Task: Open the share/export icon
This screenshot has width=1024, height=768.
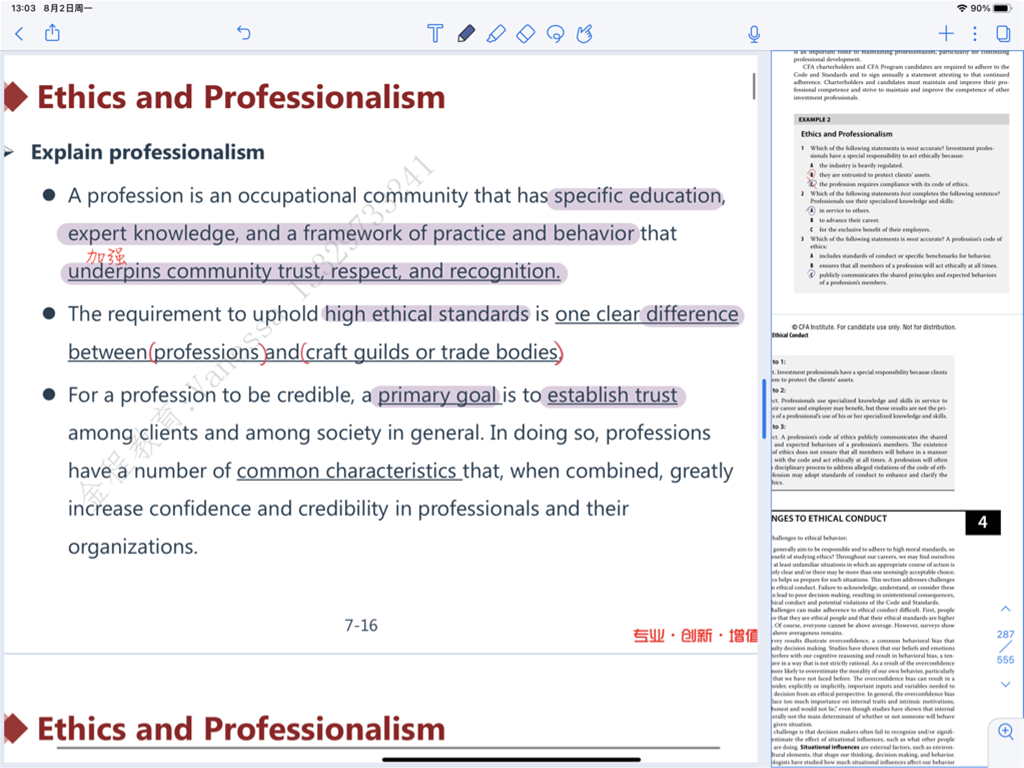Action: 52,34
